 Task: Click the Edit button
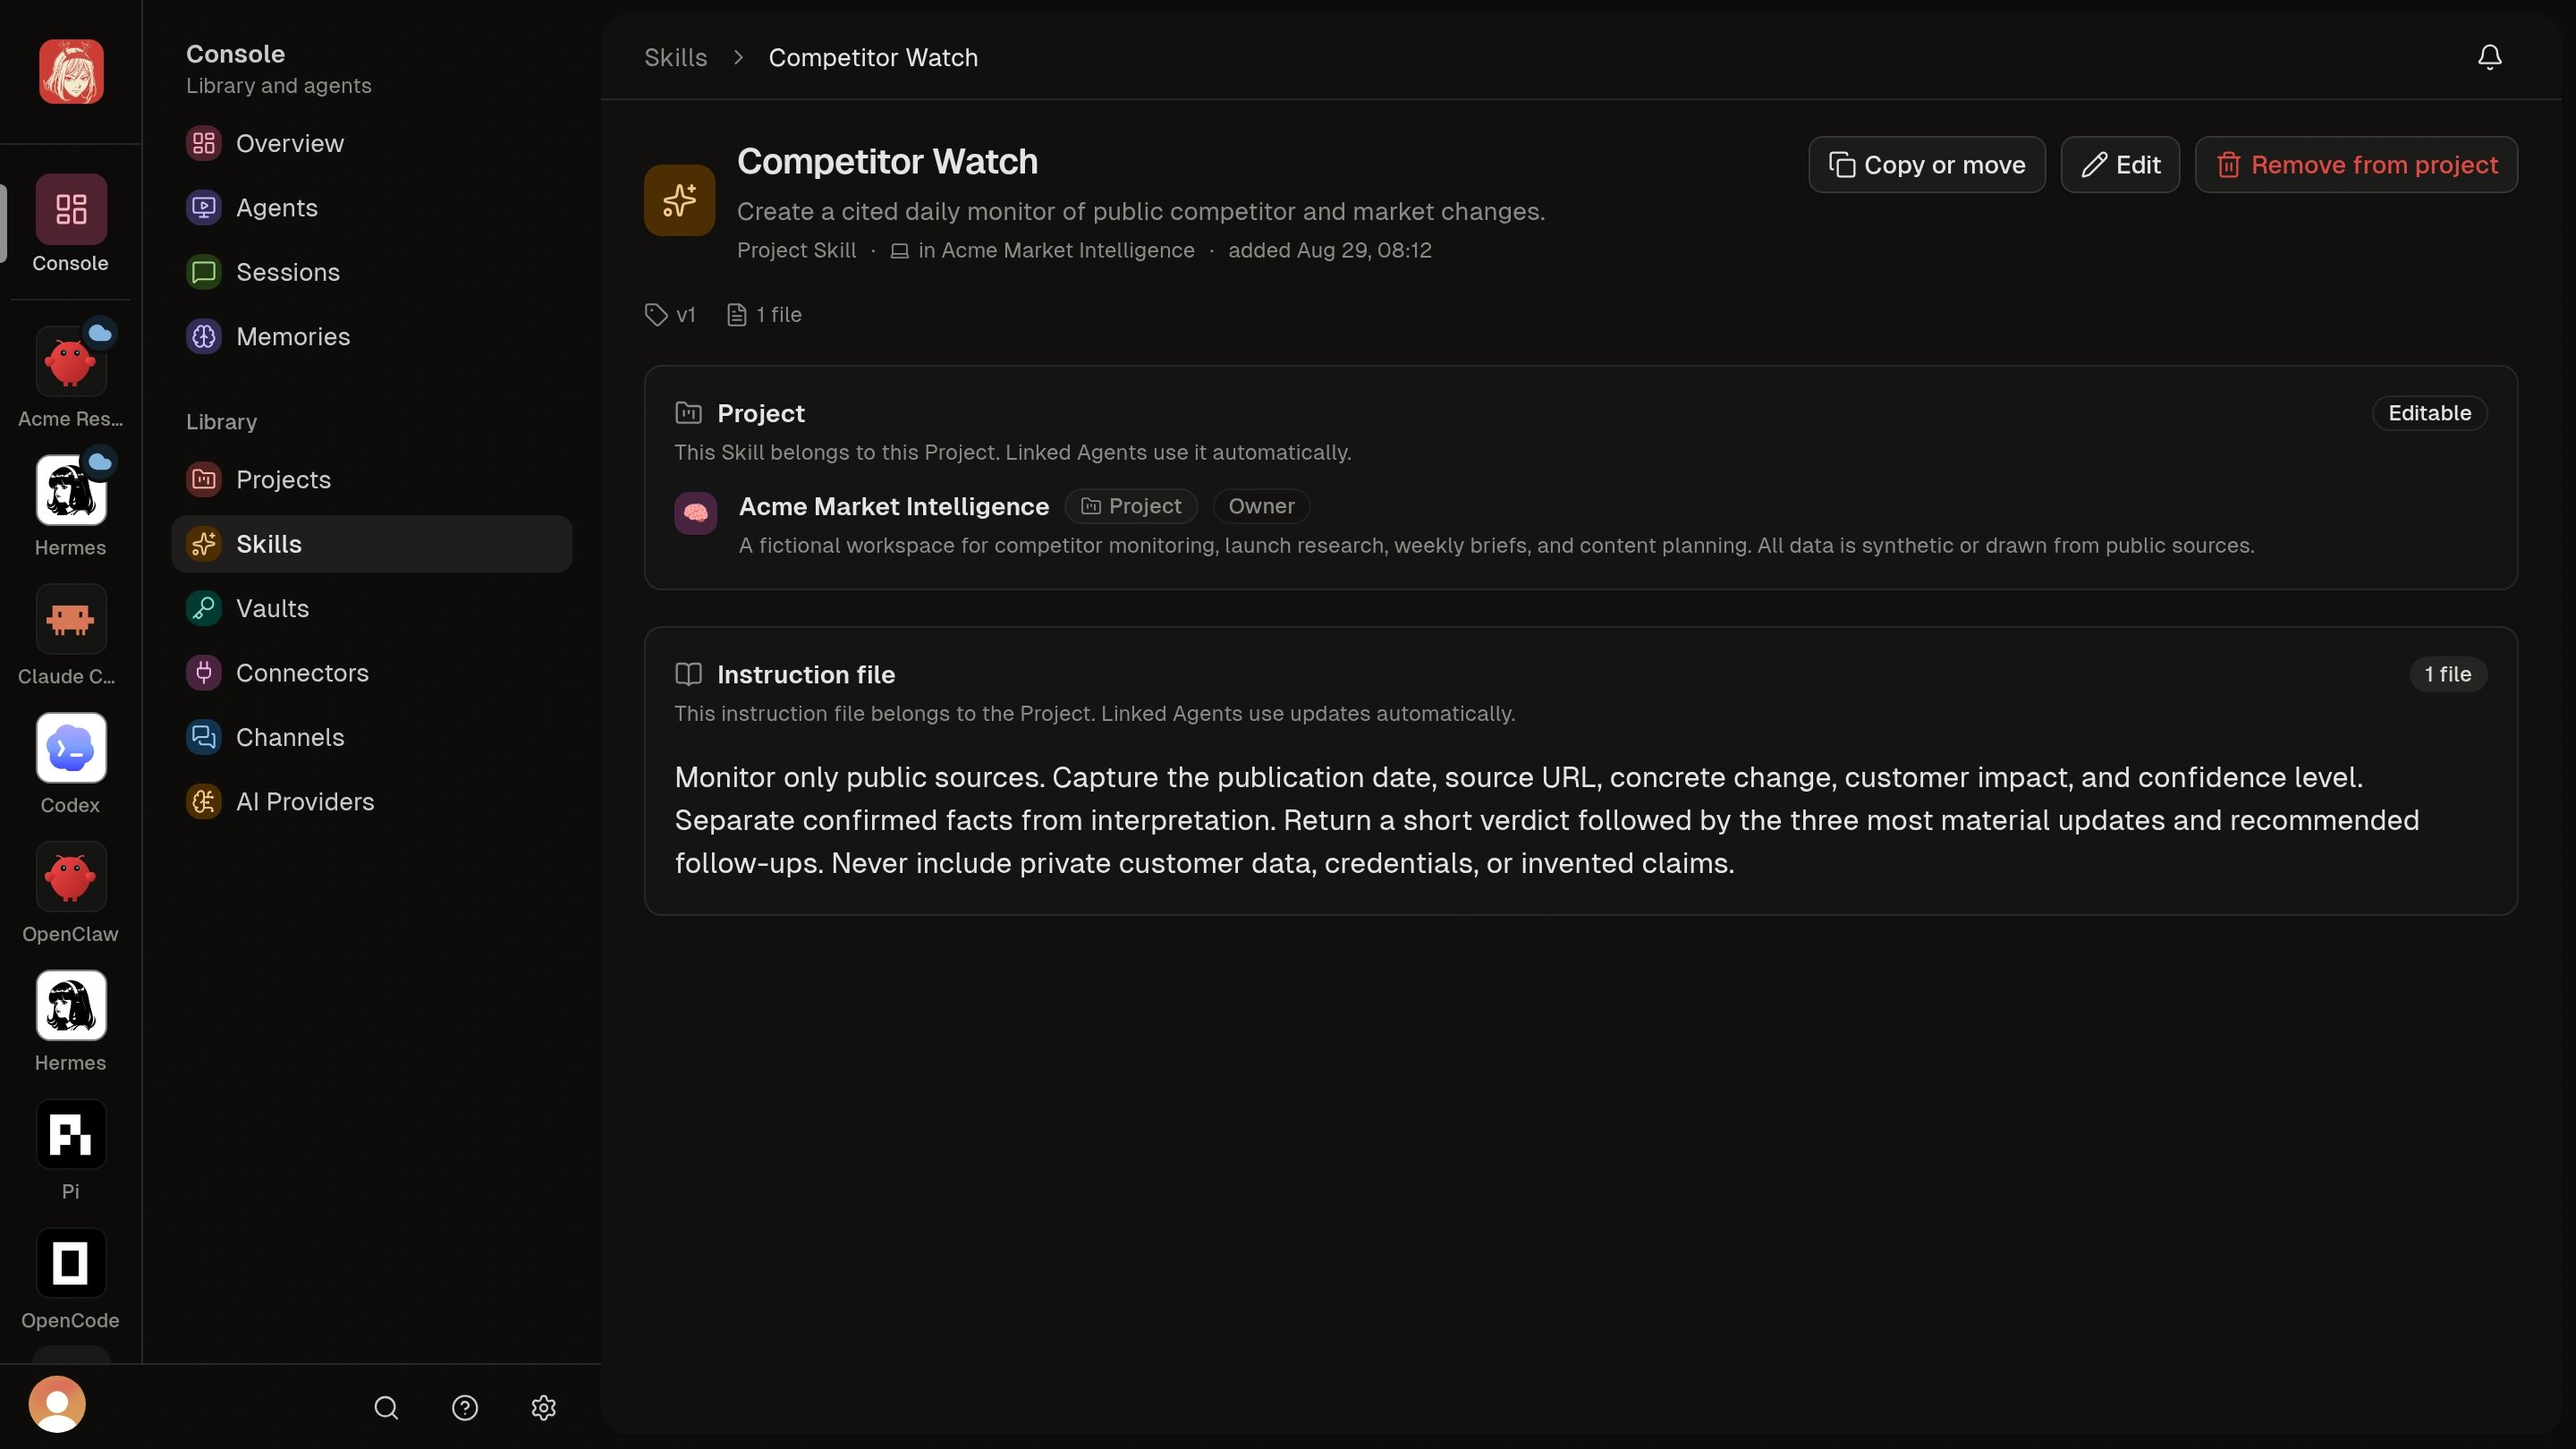2120,165
